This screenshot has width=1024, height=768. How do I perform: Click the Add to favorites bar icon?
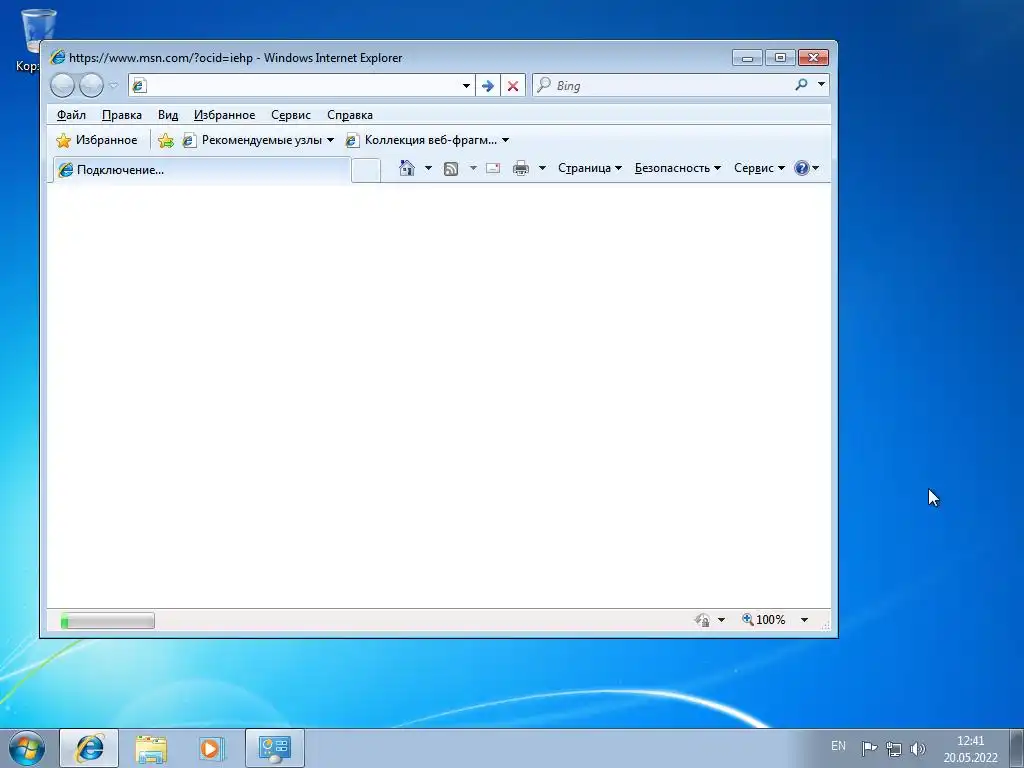point(166,140)
